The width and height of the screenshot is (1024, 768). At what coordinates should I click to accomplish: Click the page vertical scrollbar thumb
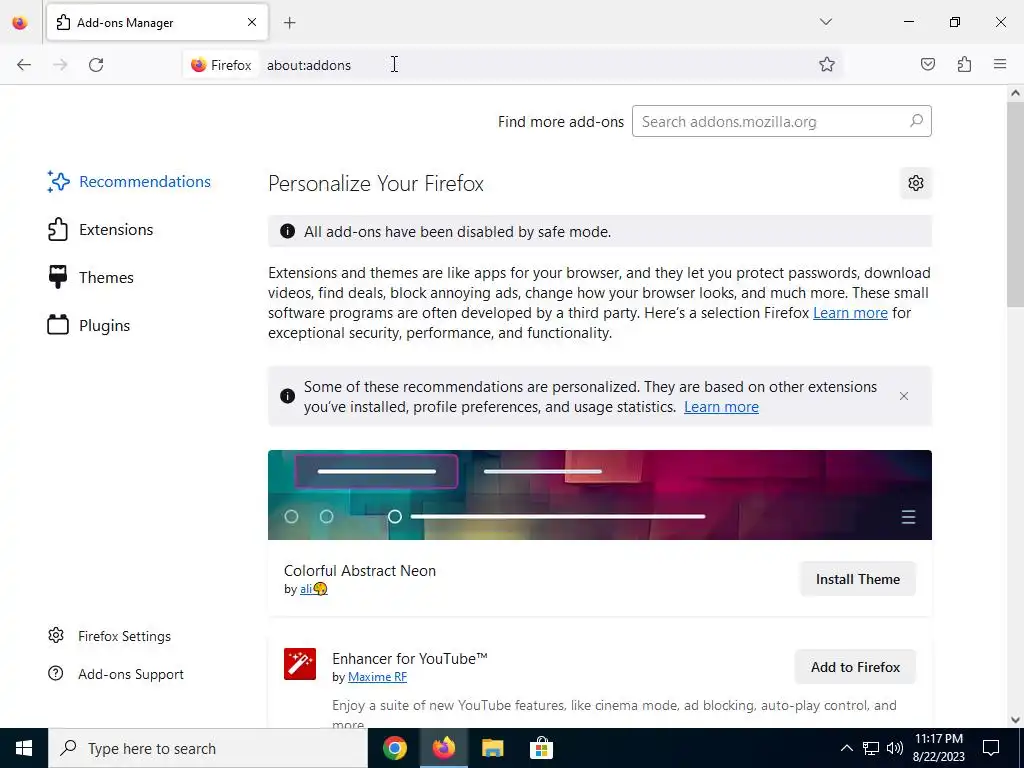click(1016, 204)
